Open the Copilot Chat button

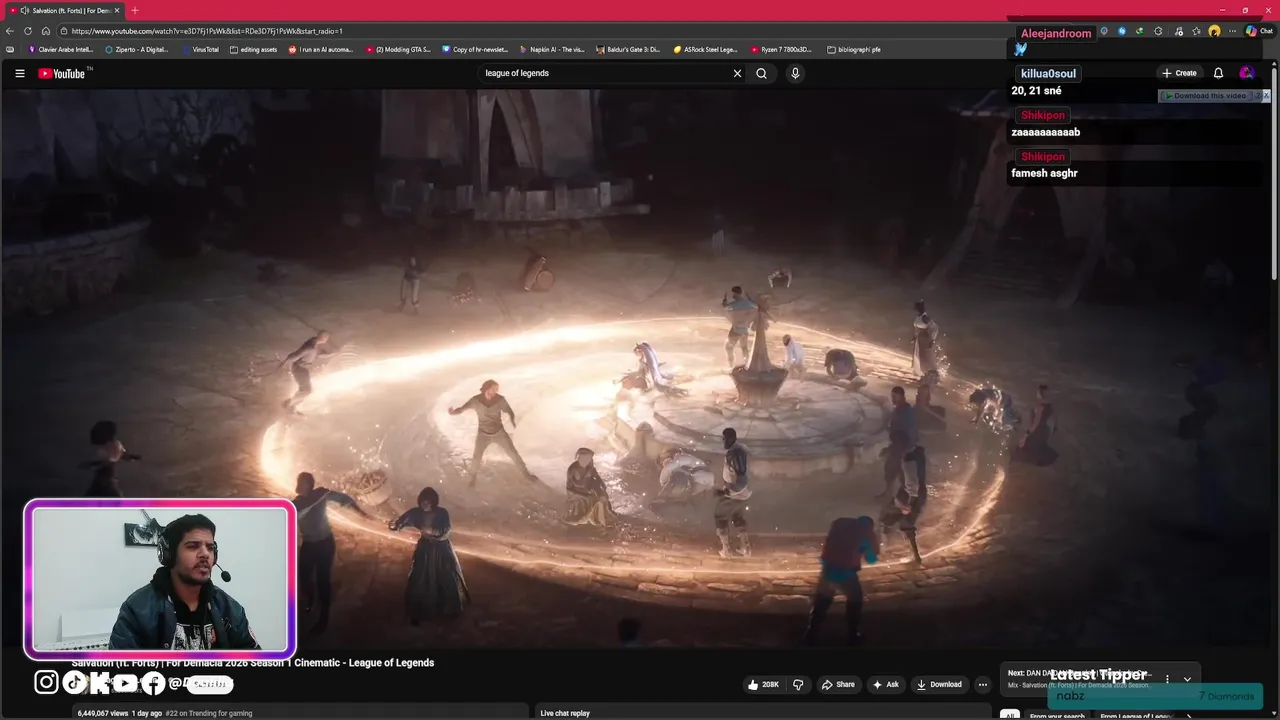click(1259, 31)
